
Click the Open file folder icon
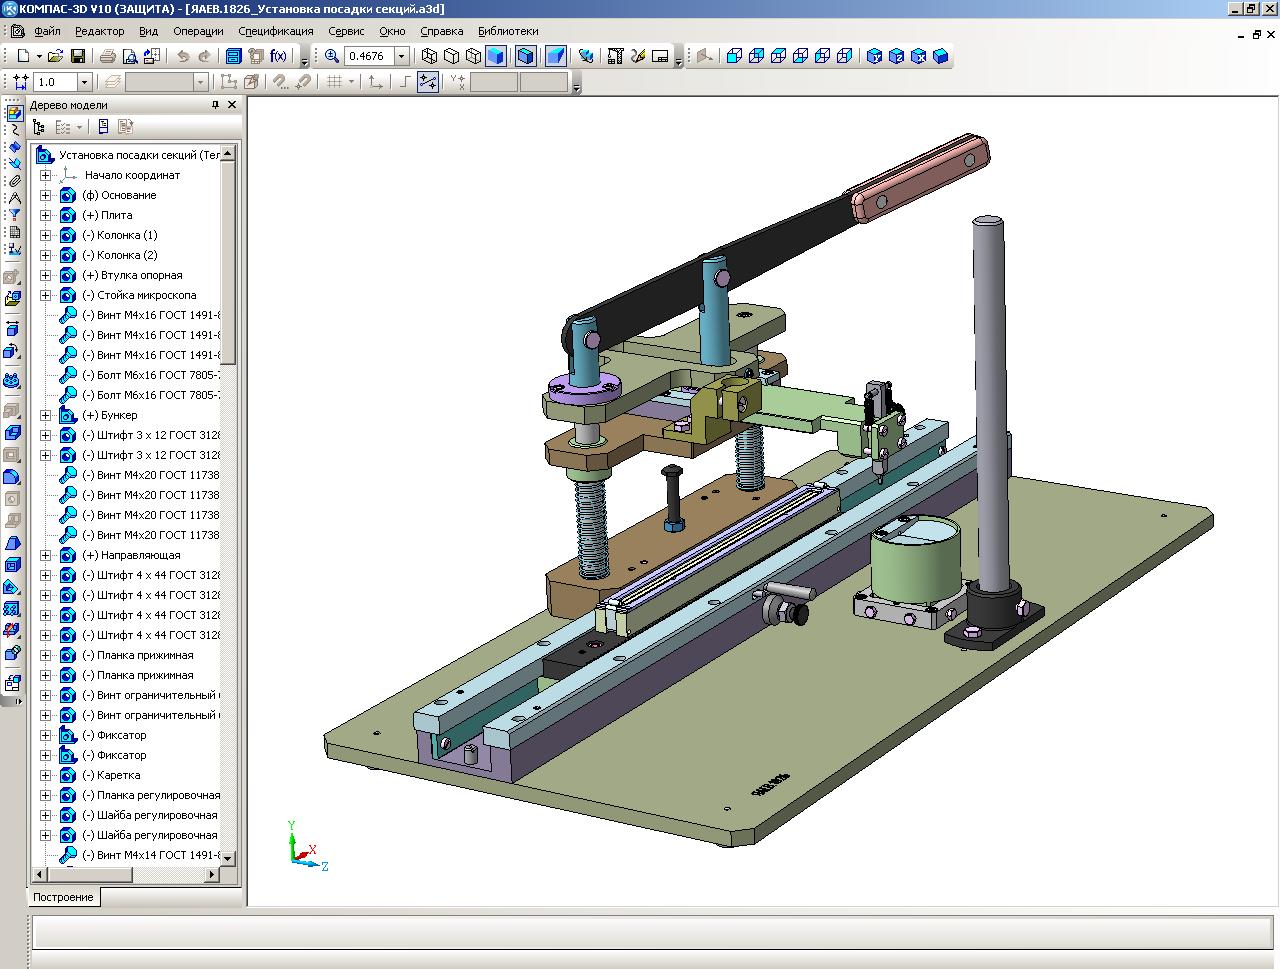55,56
